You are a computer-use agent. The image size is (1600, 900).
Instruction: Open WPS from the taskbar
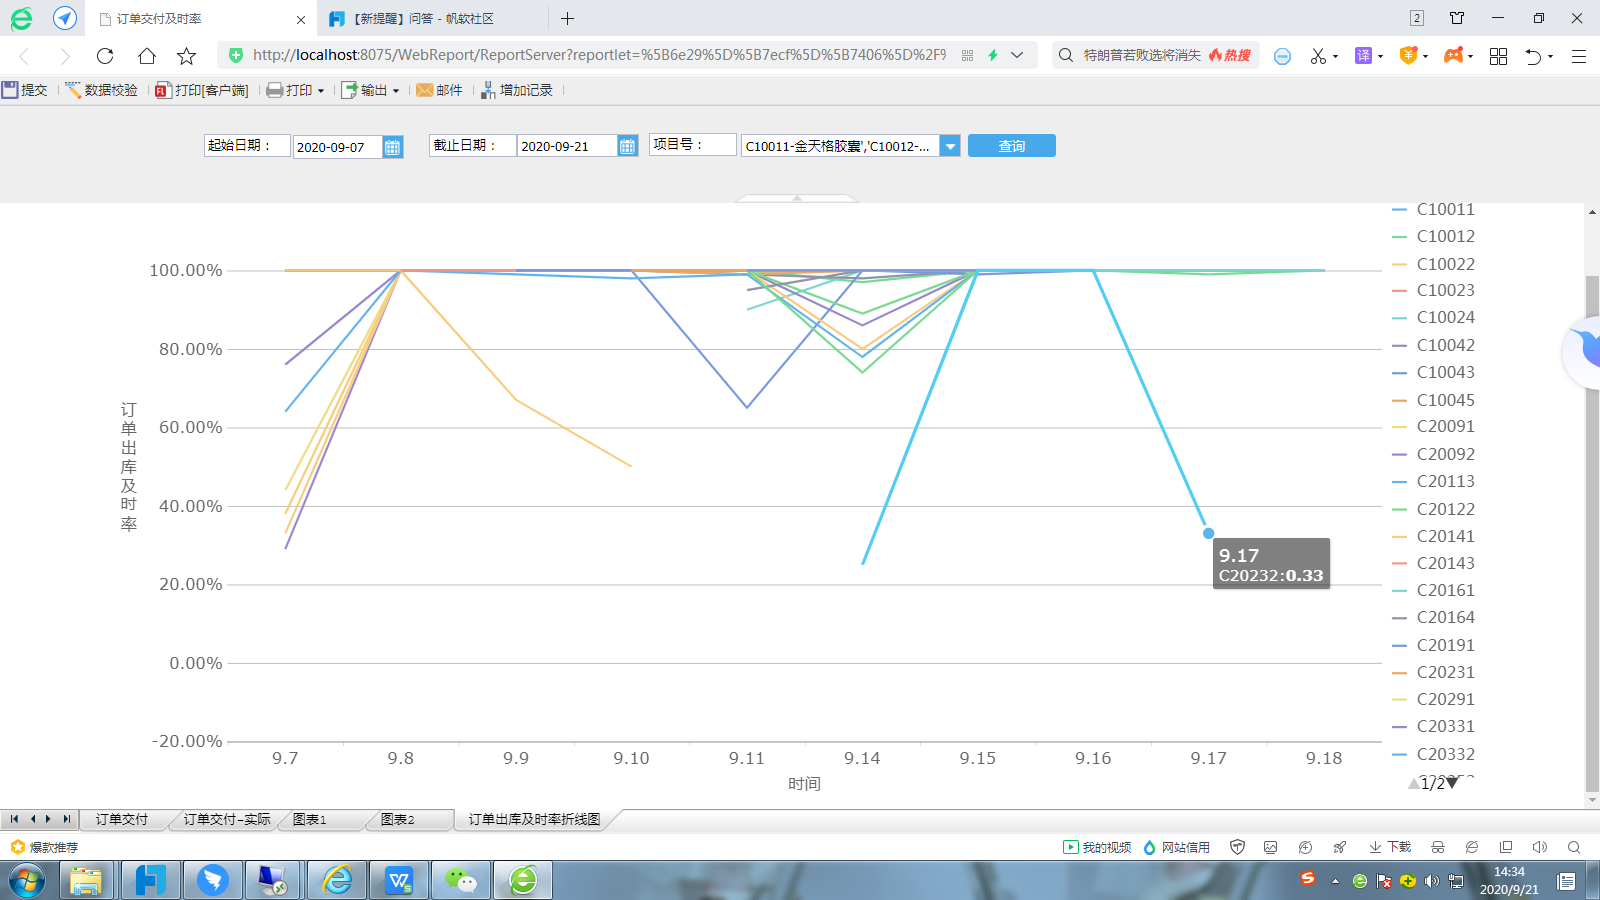[399, 881]
